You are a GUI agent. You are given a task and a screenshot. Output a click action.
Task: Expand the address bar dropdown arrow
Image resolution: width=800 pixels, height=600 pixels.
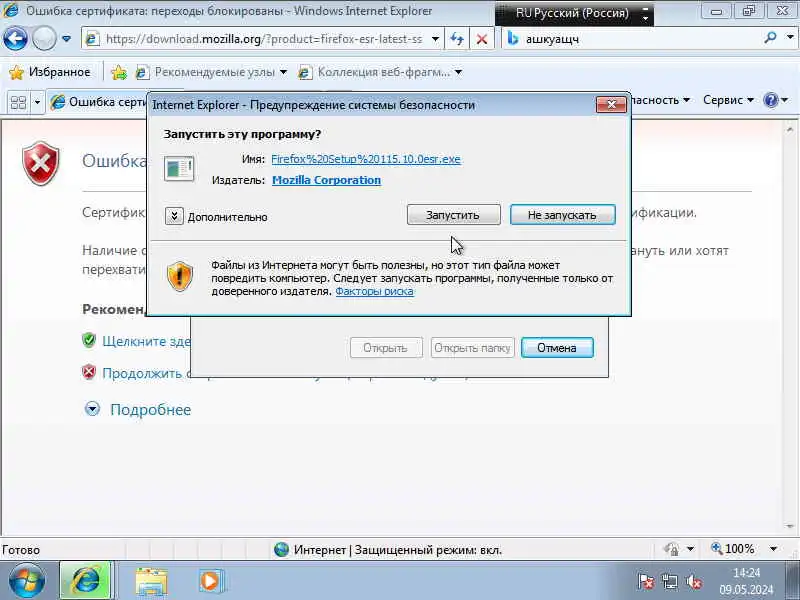[435, 39]
